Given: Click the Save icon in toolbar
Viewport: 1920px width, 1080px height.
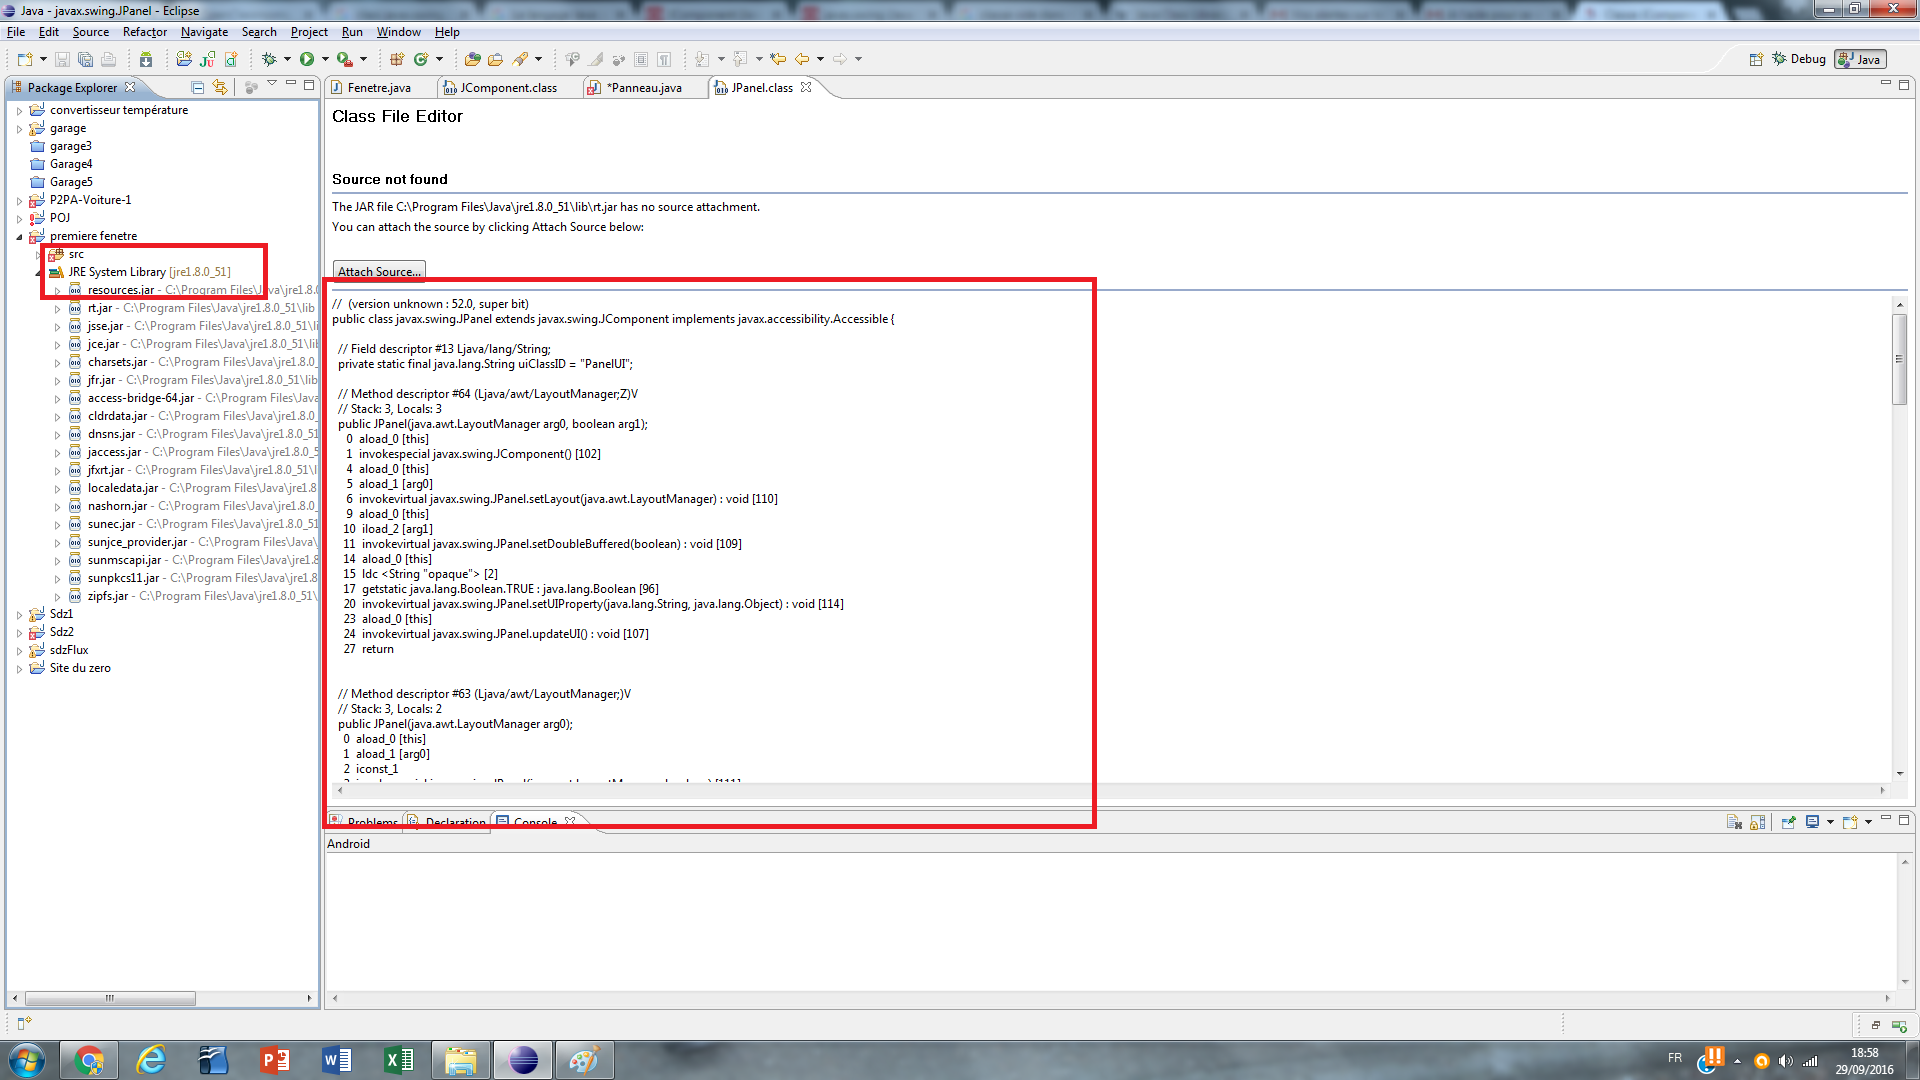Looking at the screenshot, I should (62, 60).
